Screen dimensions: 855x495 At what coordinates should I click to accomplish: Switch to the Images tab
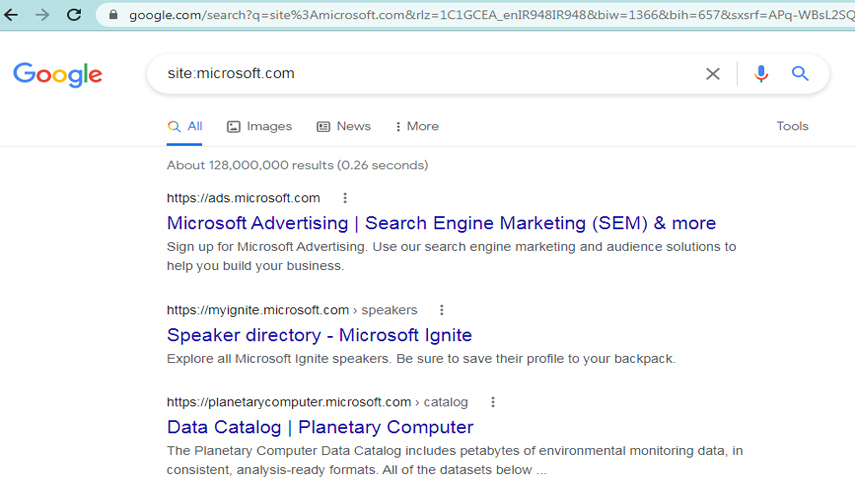(260, 126)
